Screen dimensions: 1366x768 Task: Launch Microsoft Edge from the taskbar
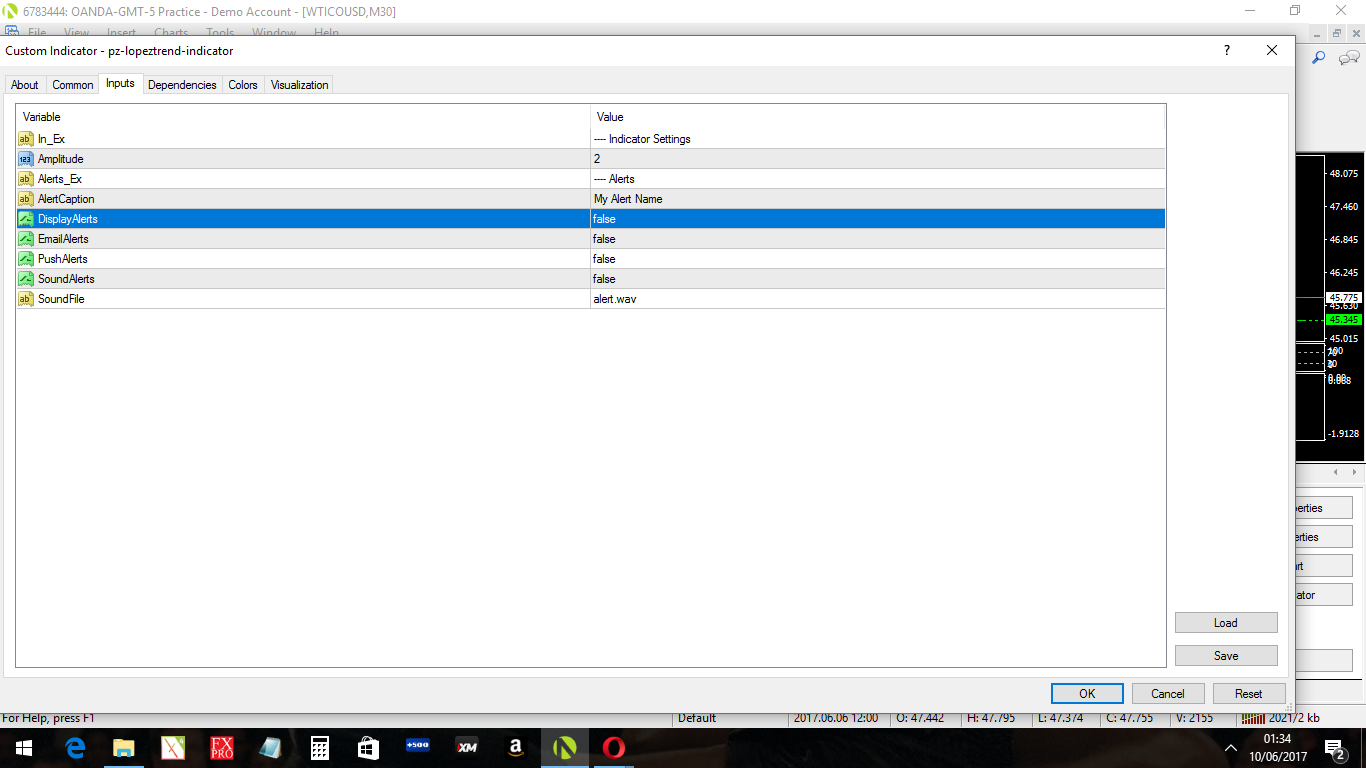click(75, 748)
